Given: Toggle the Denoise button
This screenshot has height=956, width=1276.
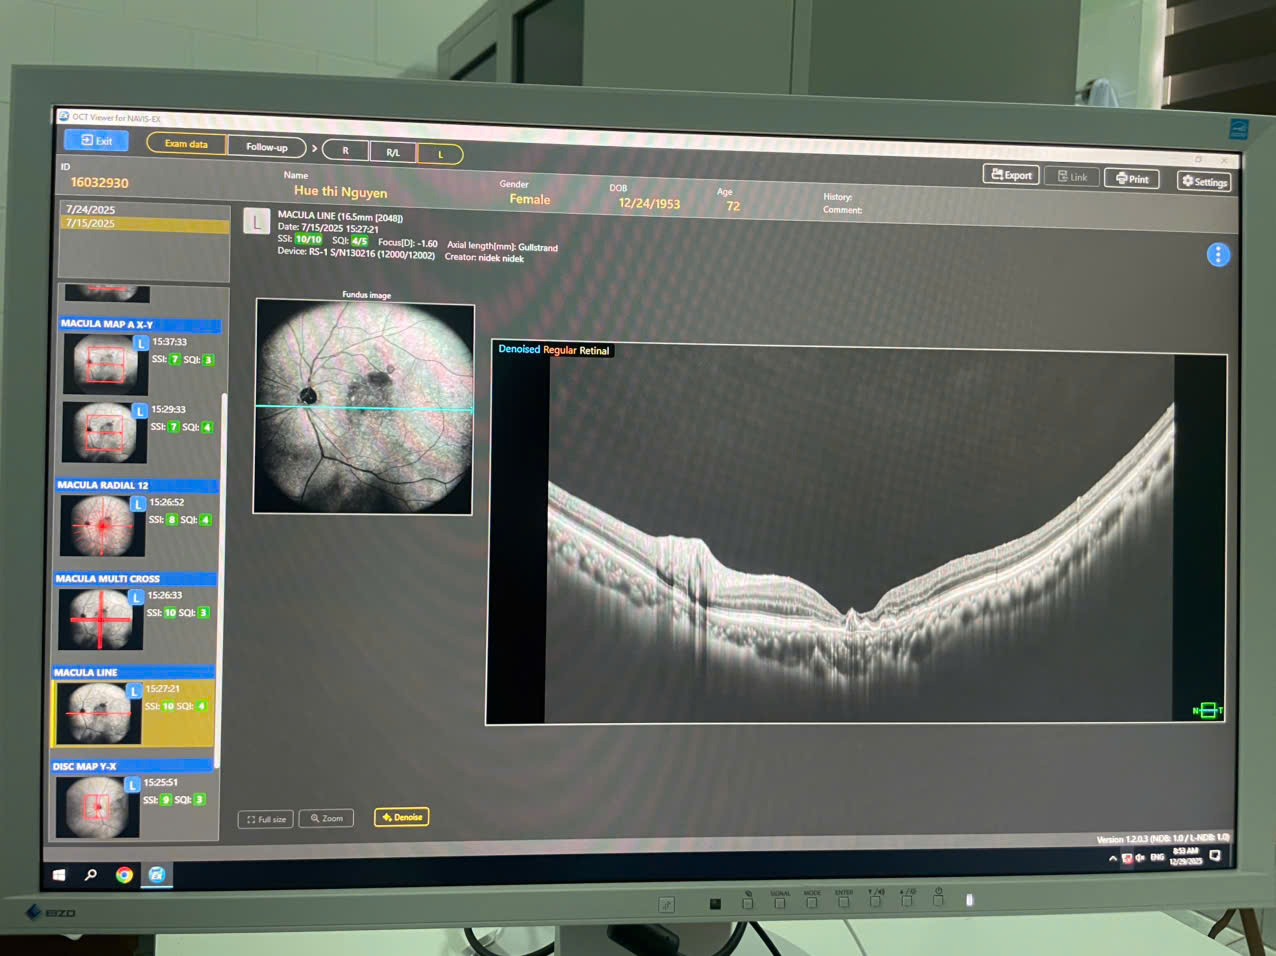Looking at the screenshot, I should pos(402,817).
